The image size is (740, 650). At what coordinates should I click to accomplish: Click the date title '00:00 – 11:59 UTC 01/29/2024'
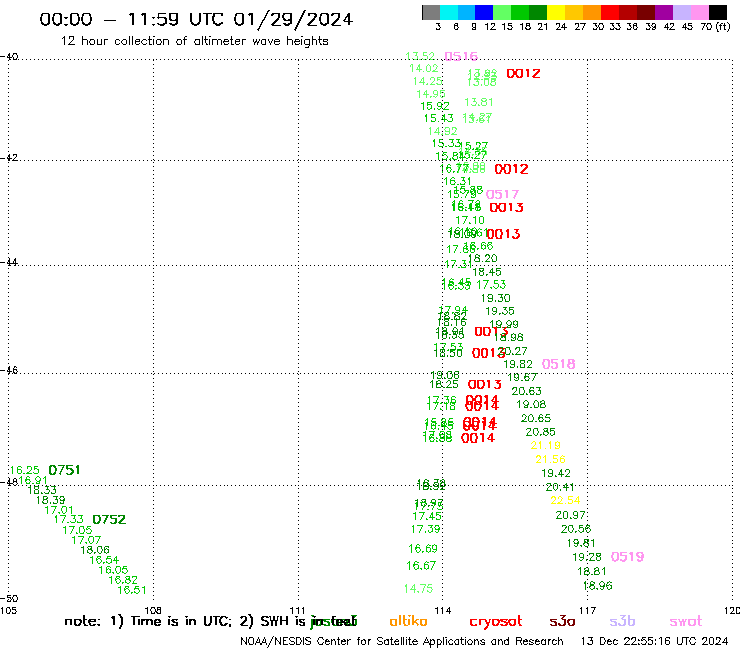[x=196, y=19]
